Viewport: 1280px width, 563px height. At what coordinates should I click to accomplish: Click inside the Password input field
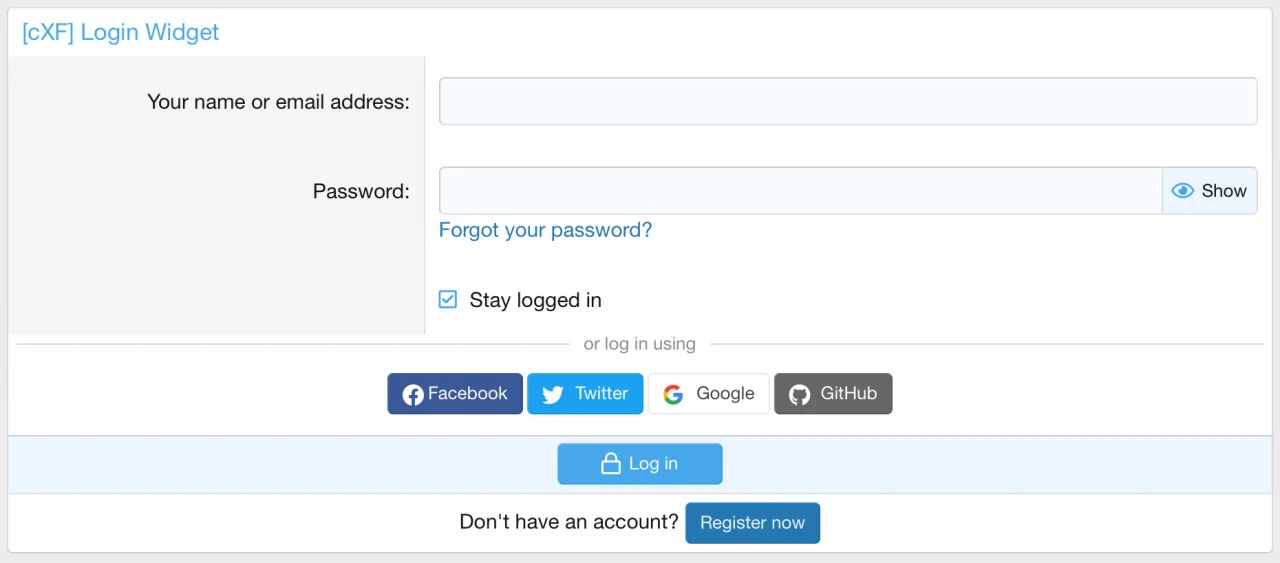pyautogui.click(x=800, y=191)
